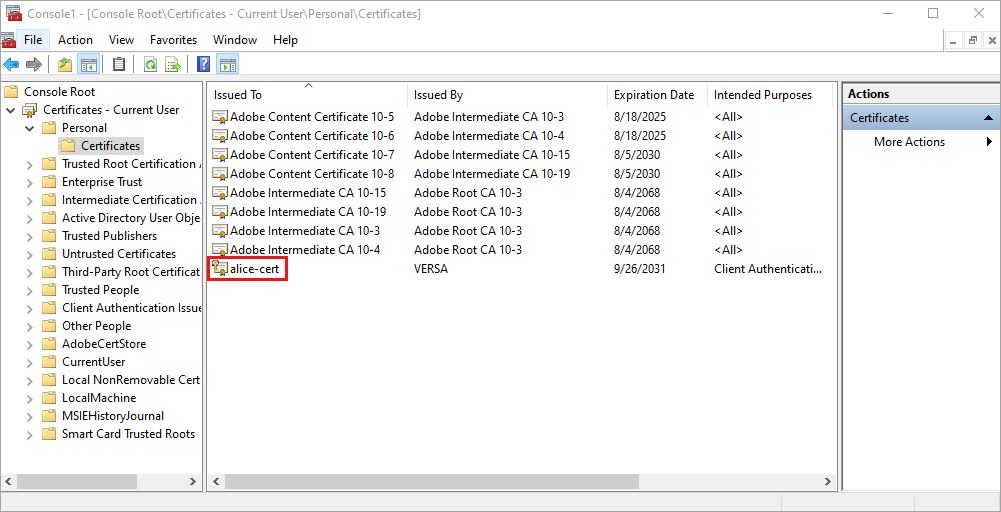Screen dimensions: 1001x512
Task: Refresh the view with green arrow icon
Action: 151,64
